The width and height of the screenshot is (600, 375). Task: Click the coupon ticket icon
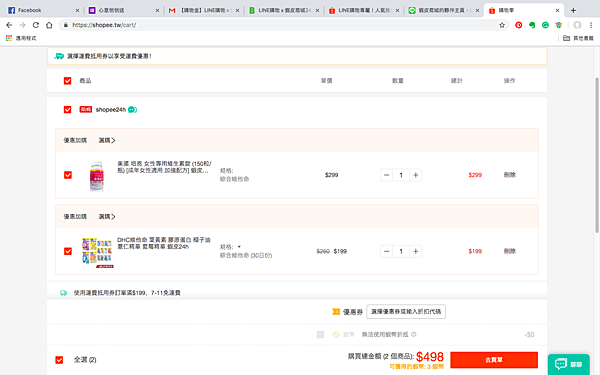tap(336, 312)
